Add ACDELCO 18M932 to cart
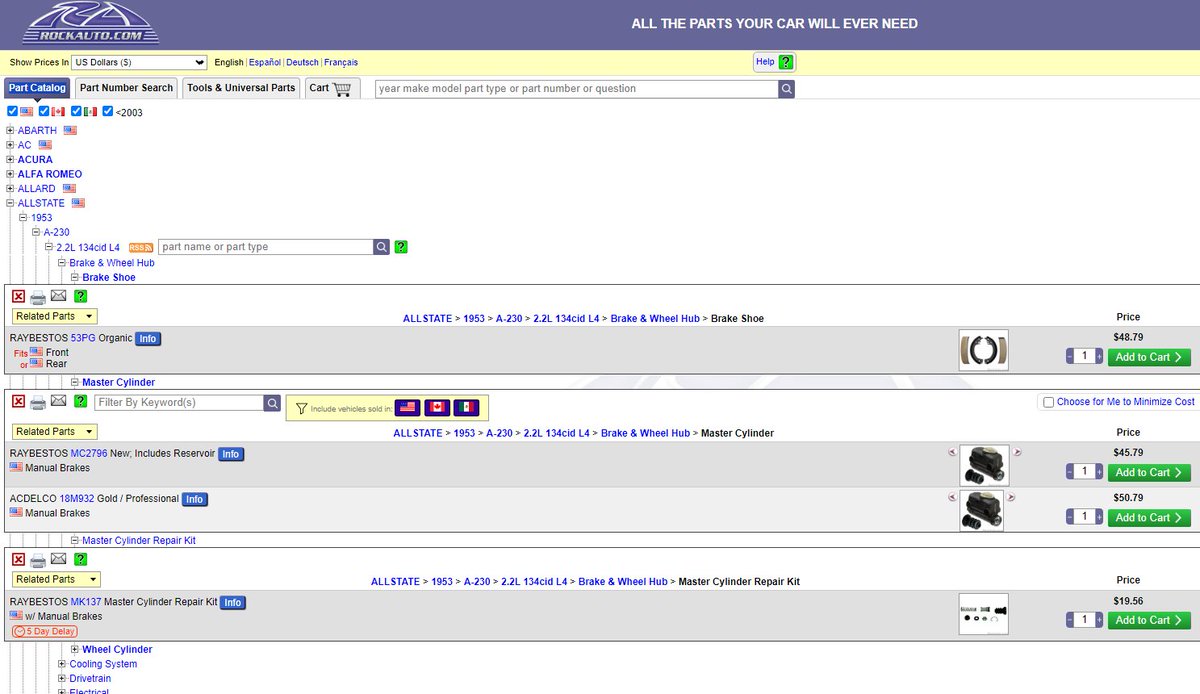The height and width of the screenshot is (694, 1200). click(x=1149, y=517)
